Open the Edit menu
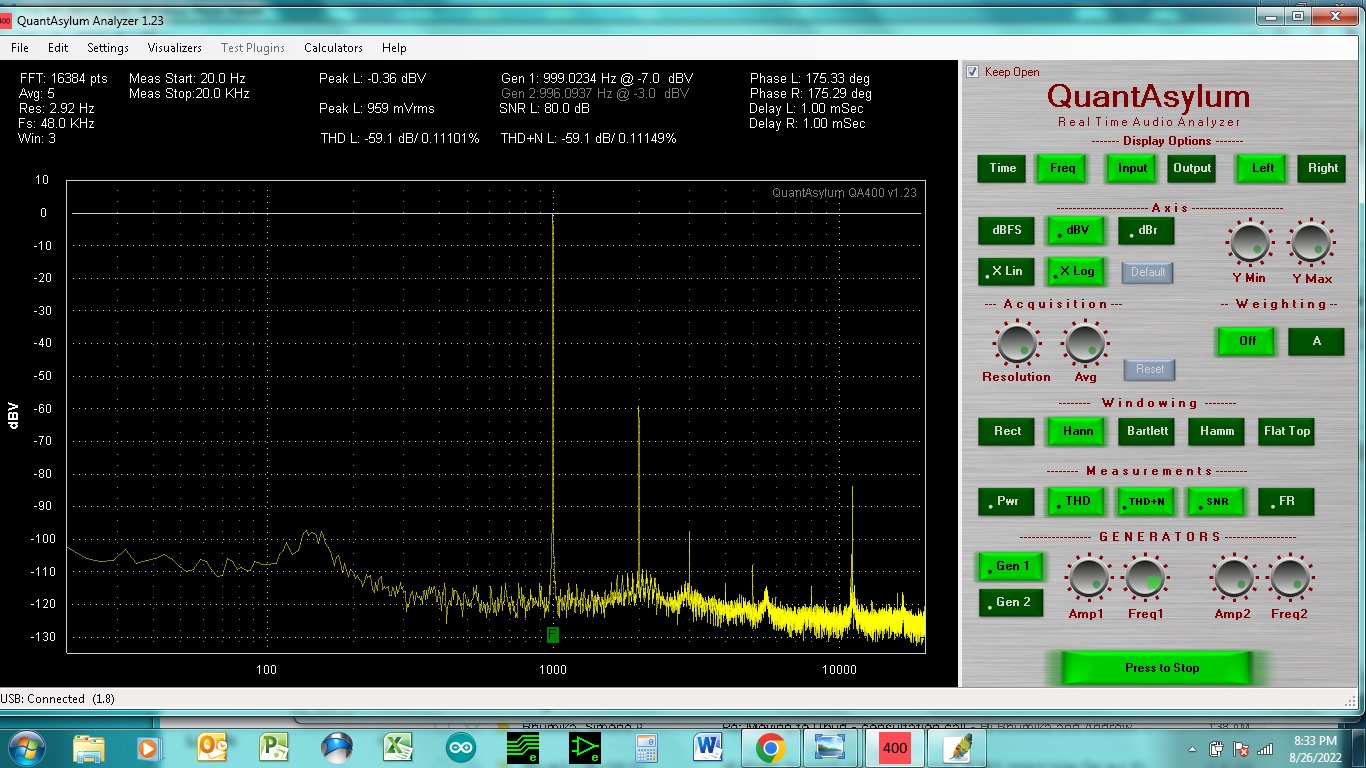Viewport: 1366px width, 768px height. (58, 47)
